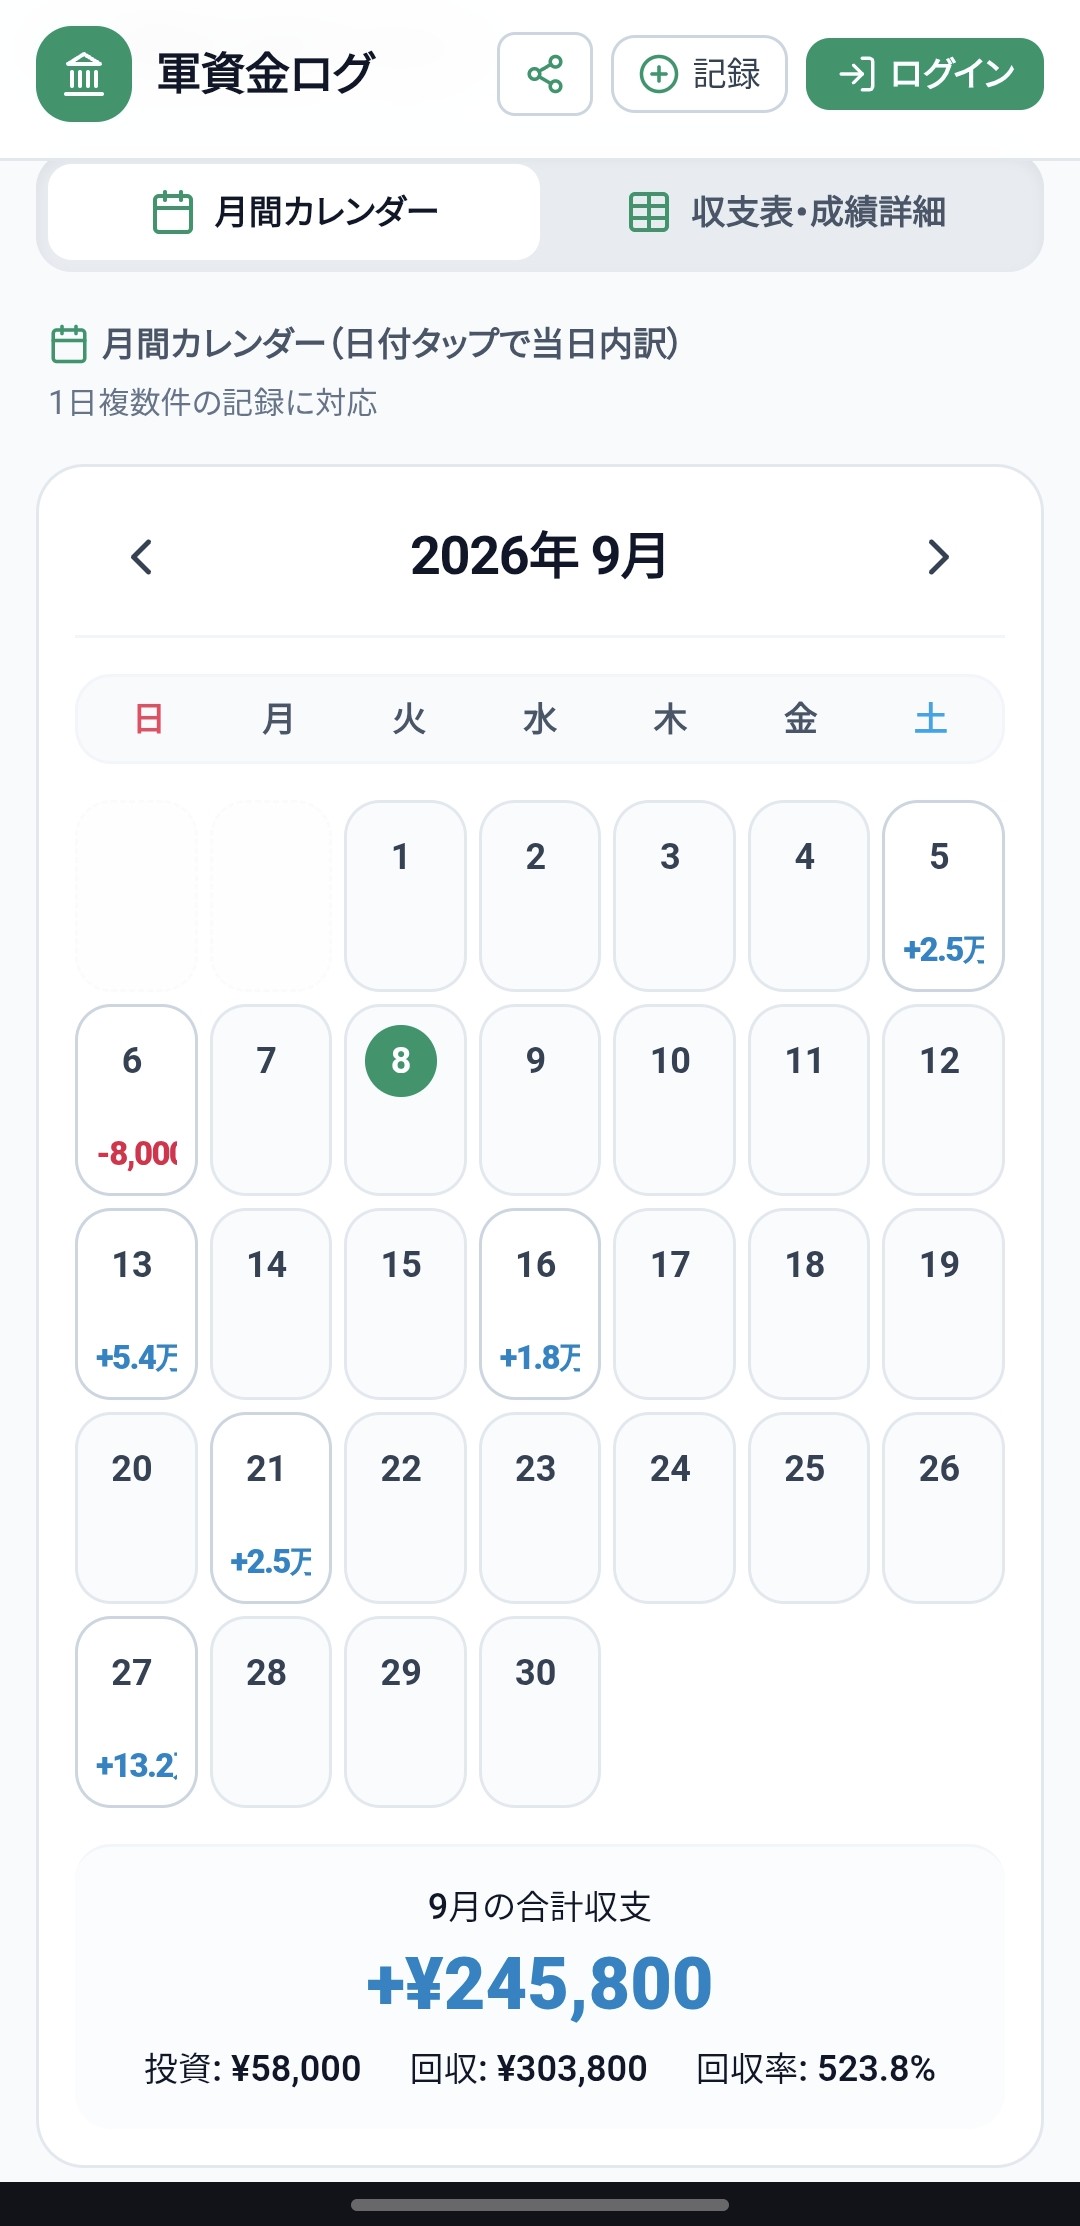The height and width of the screenshot is (2226, 1080).
Task: Open September 21 entry showing +2.5万
Action: pos(271,1508)
